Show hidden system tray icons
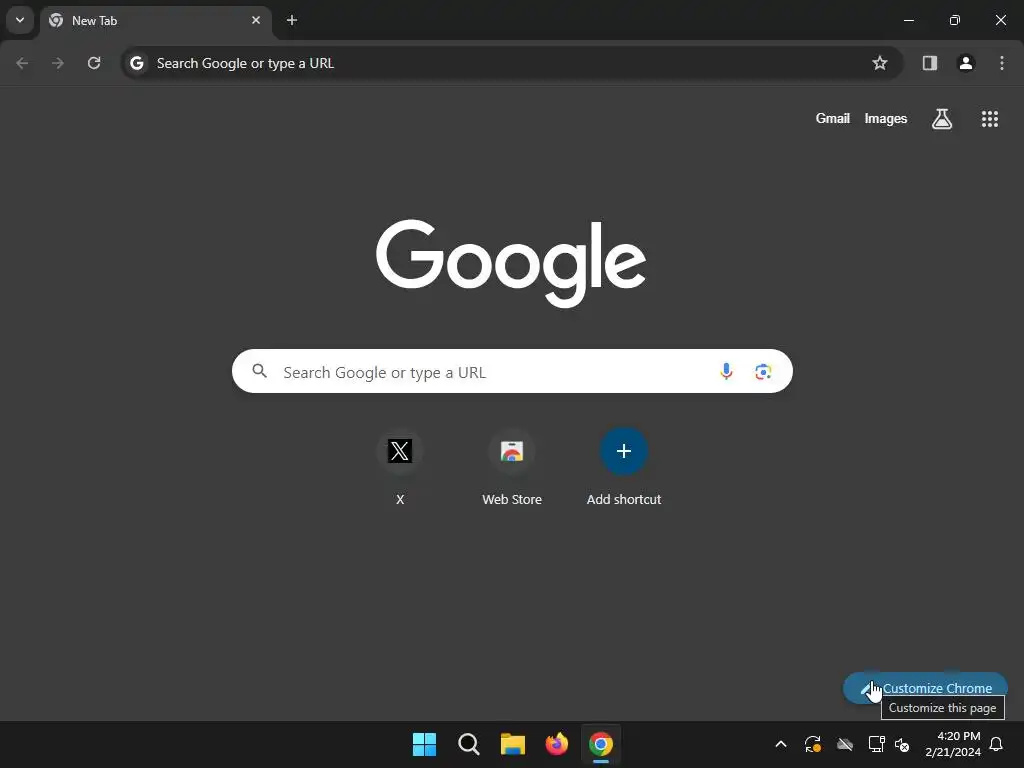The image size is (1024, 768). click(x=780, y=744)
